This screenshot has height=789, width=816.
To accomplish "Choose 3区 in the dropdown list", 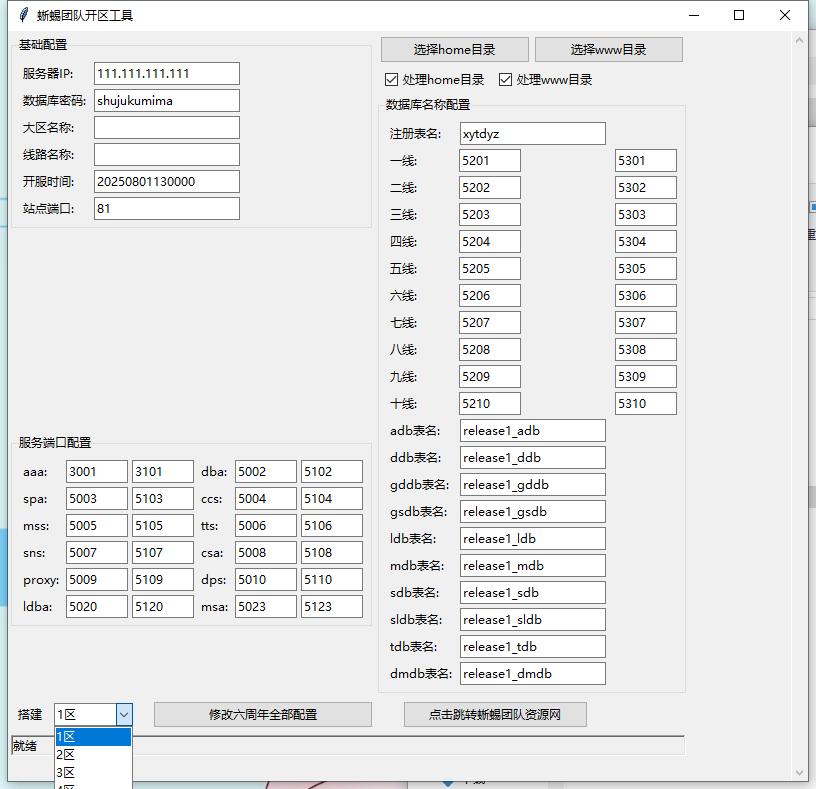I will (x=92, y=772).
